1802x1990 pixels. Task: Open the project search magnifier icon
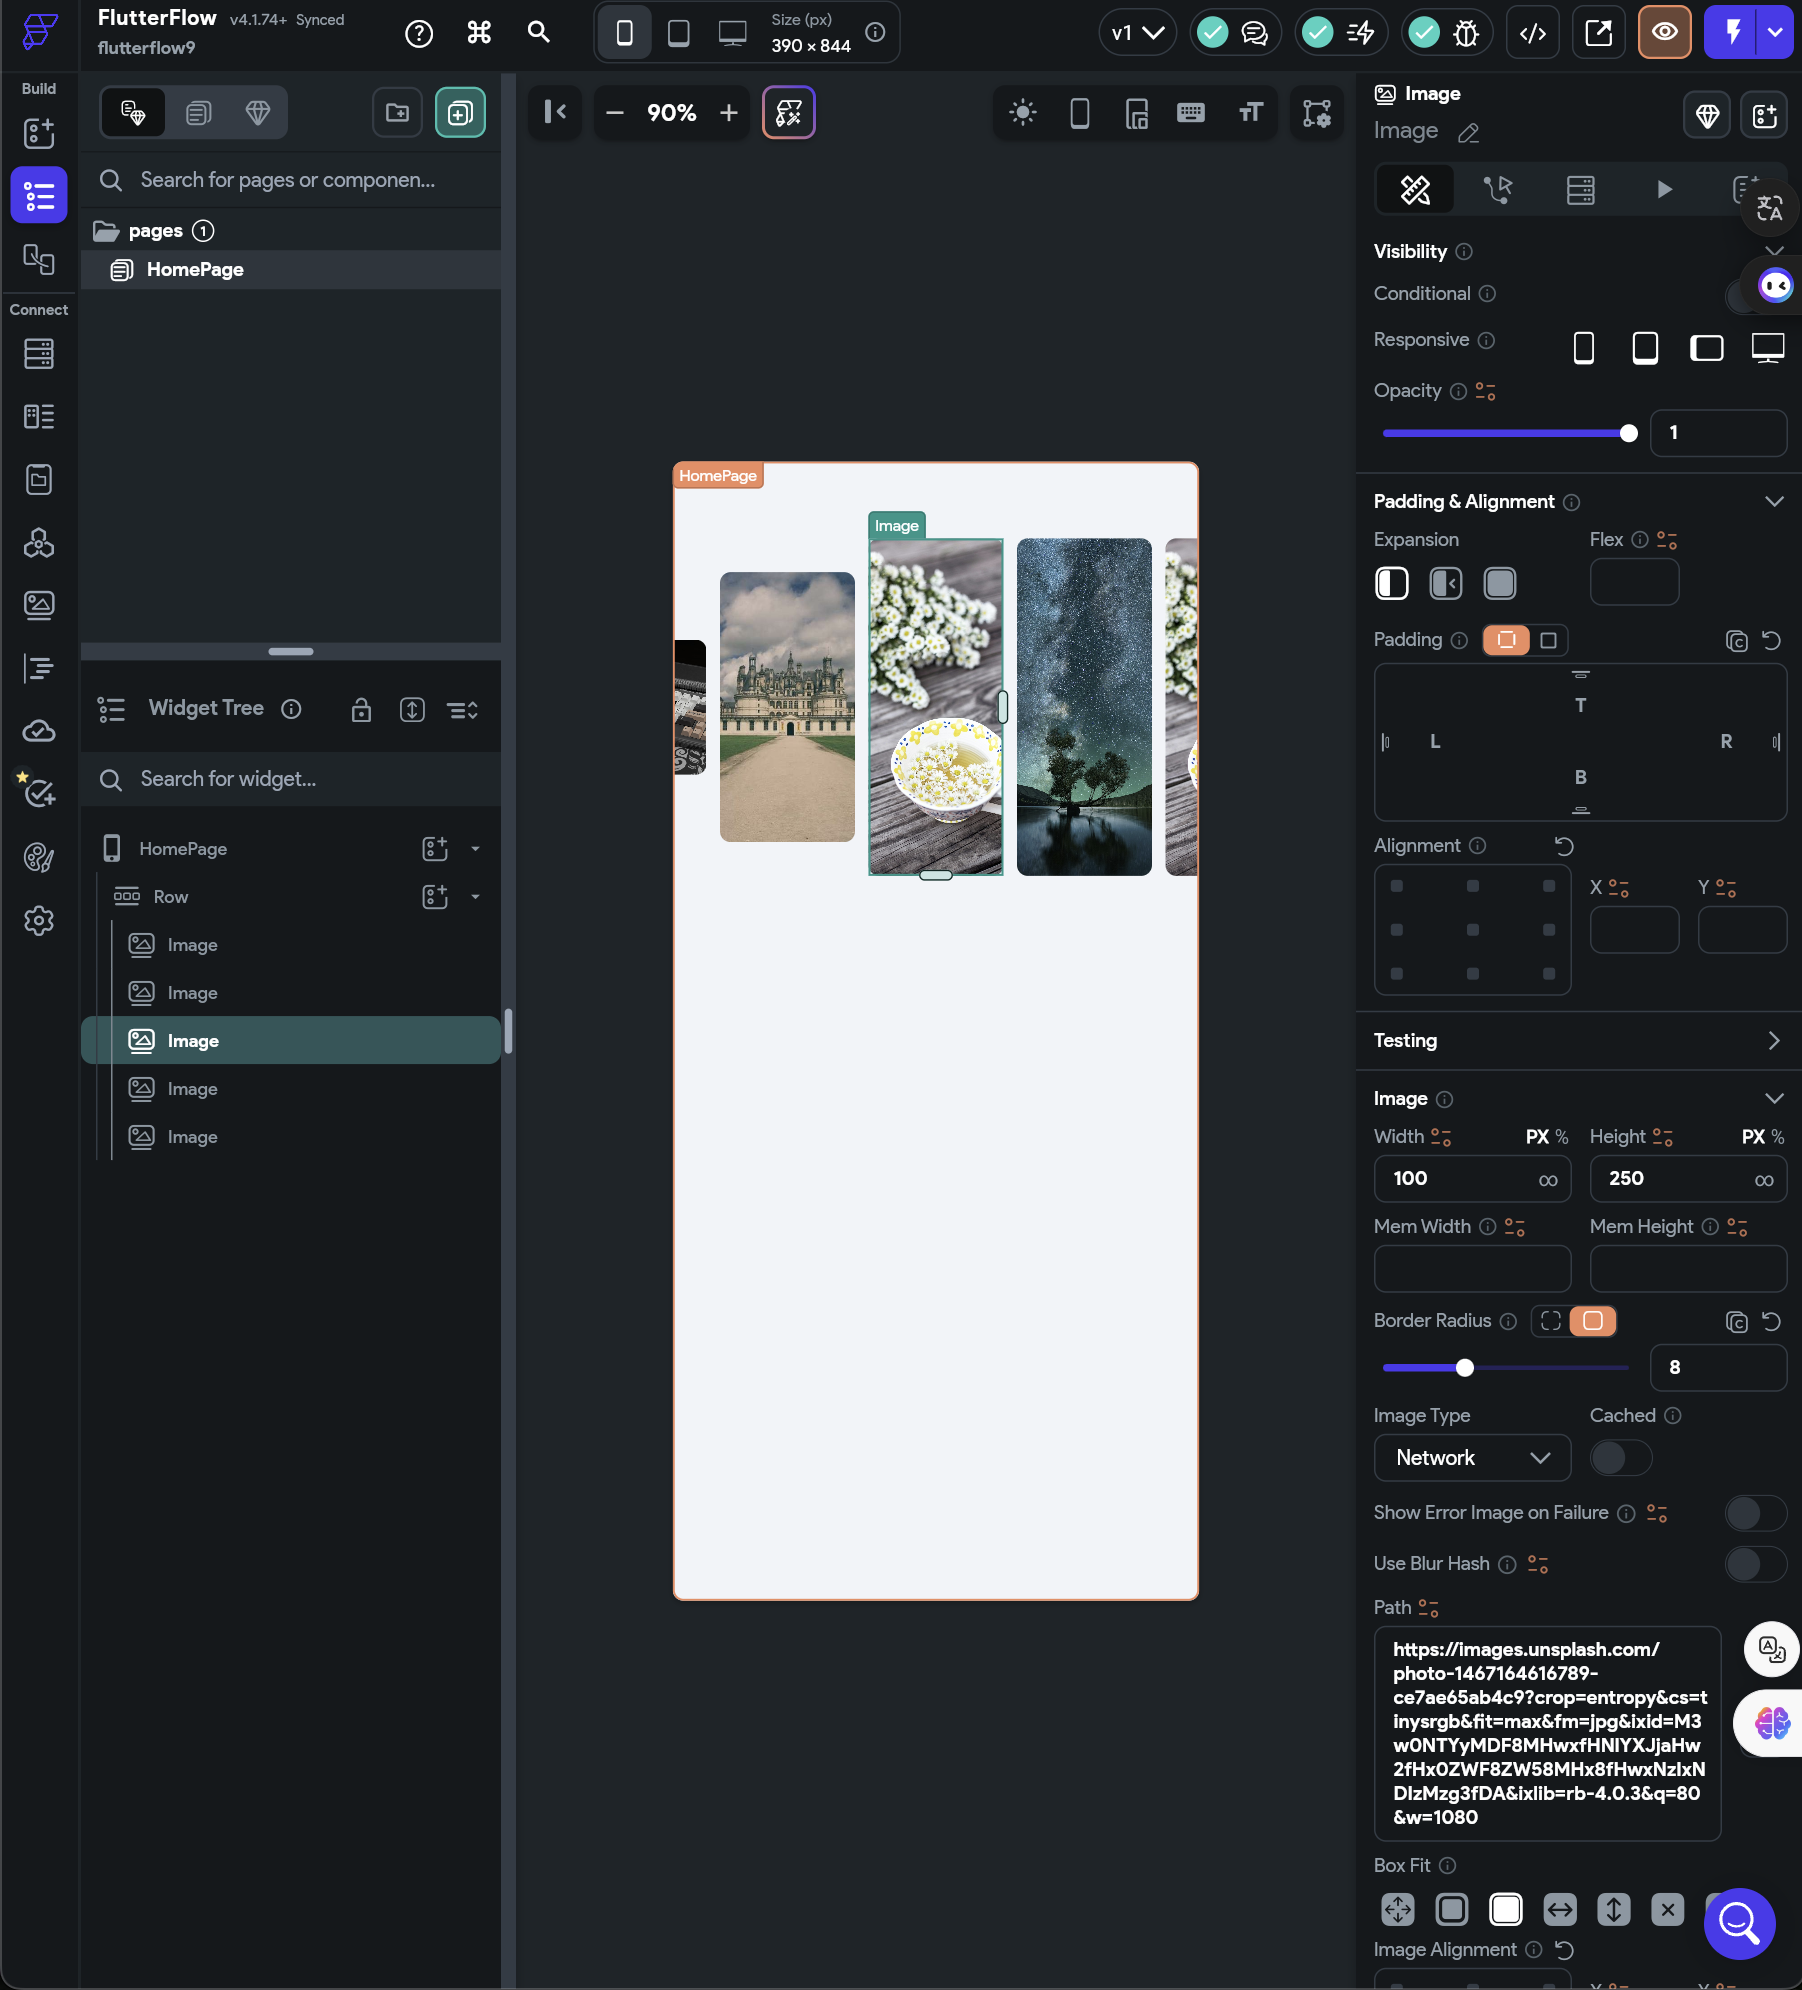539,33
